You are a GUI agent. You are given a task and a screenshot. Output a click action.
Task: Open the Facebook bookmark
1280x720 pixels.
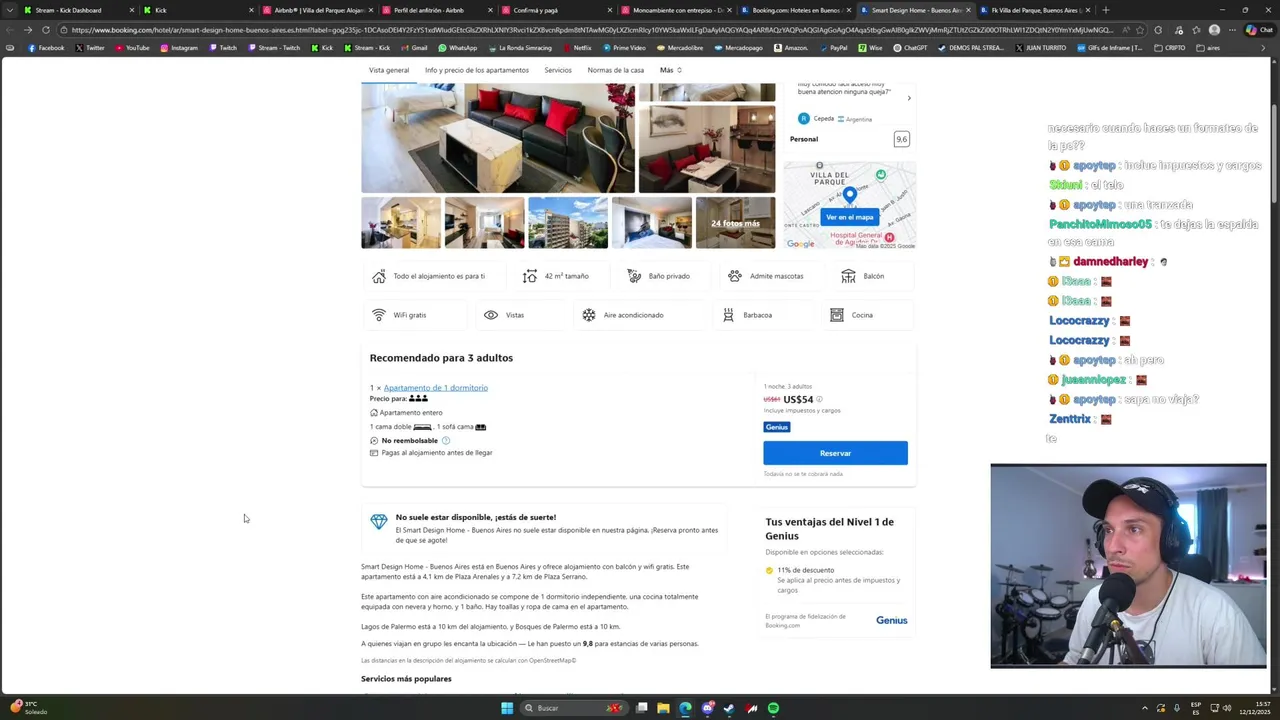click(x=46, y=48)
